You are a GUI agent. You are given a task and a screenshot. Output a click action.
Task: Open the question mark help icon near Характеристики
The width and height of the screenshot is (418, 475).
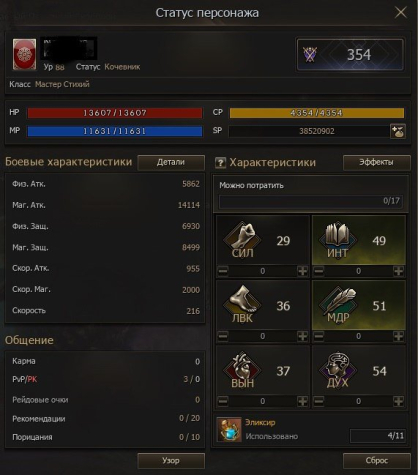pyautogui.click(x=220, y=163)
